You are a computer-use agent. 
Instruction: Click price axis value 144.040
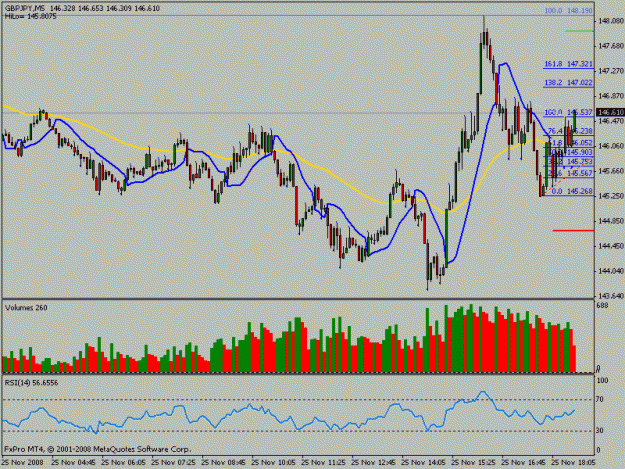tap(611, 271)
